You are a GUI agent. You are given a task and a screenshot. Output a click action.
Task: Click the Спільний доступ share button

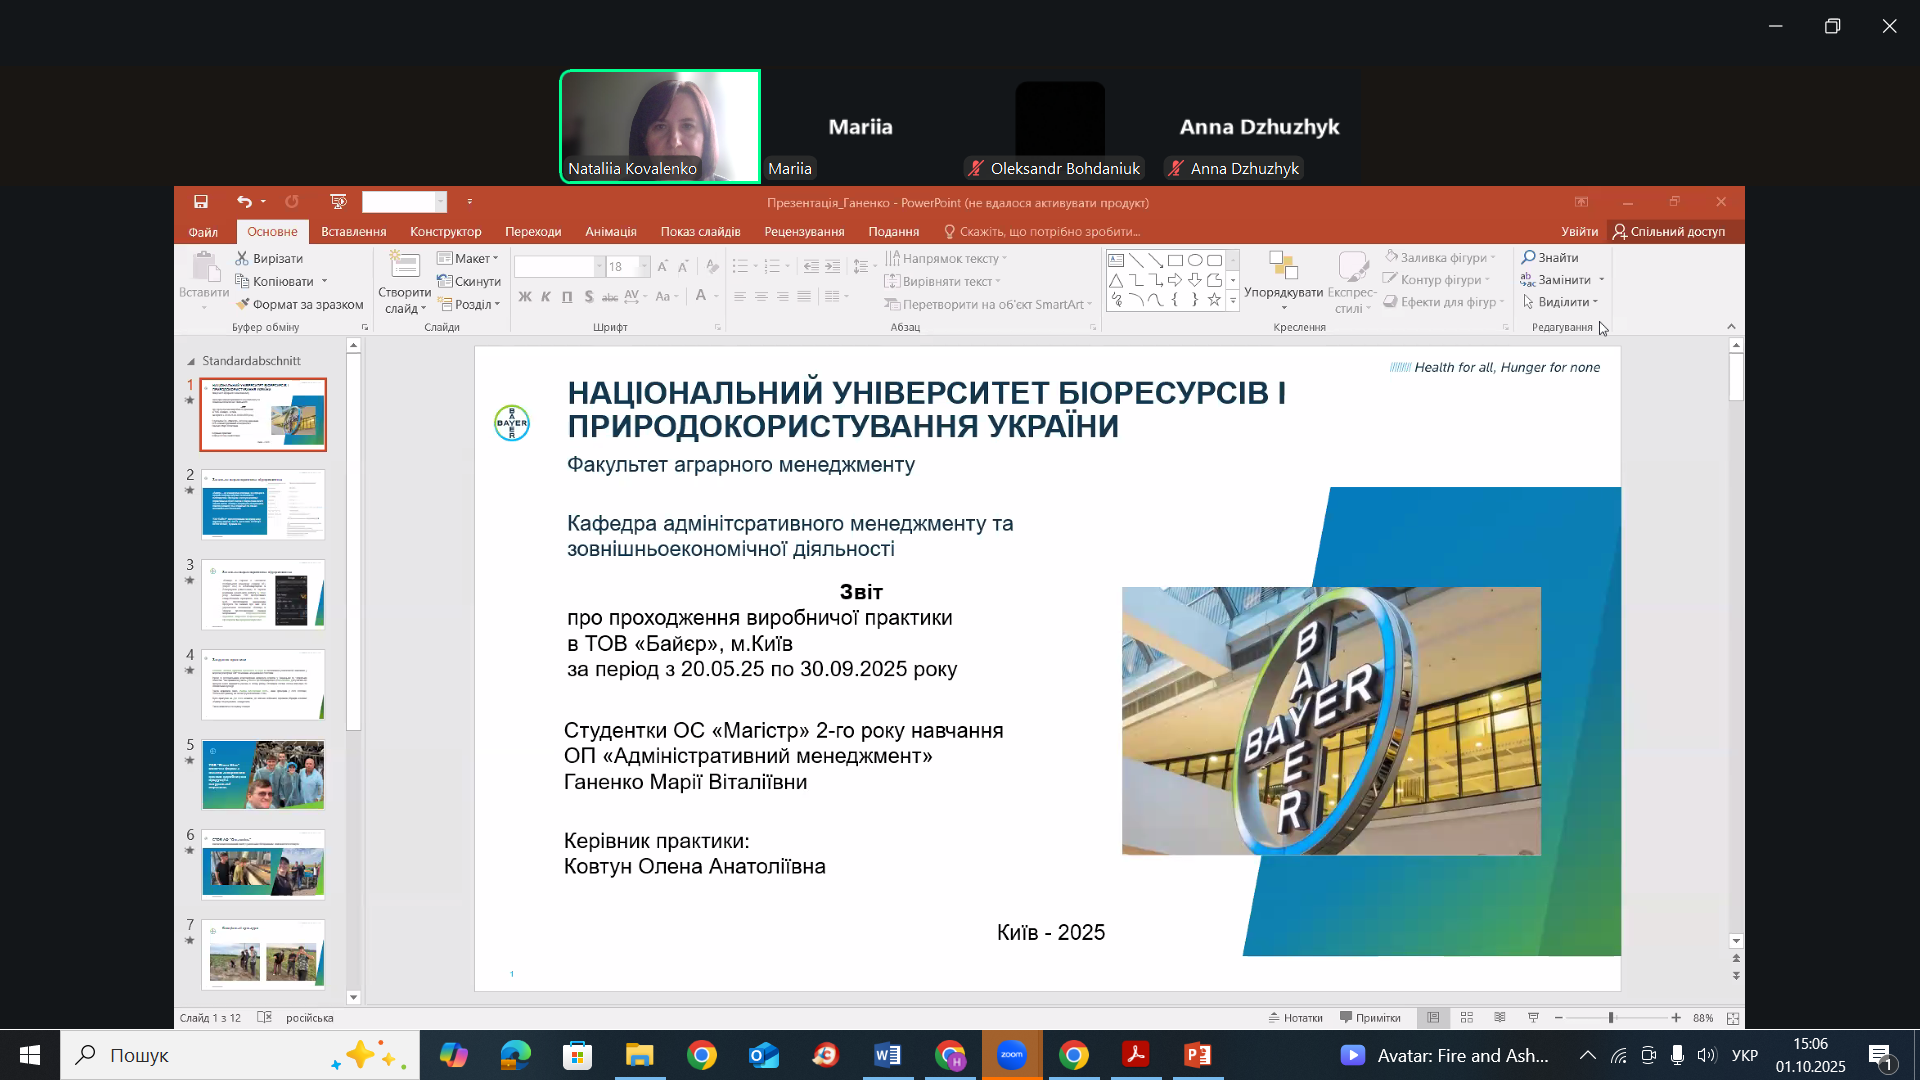coord(1668,232)
